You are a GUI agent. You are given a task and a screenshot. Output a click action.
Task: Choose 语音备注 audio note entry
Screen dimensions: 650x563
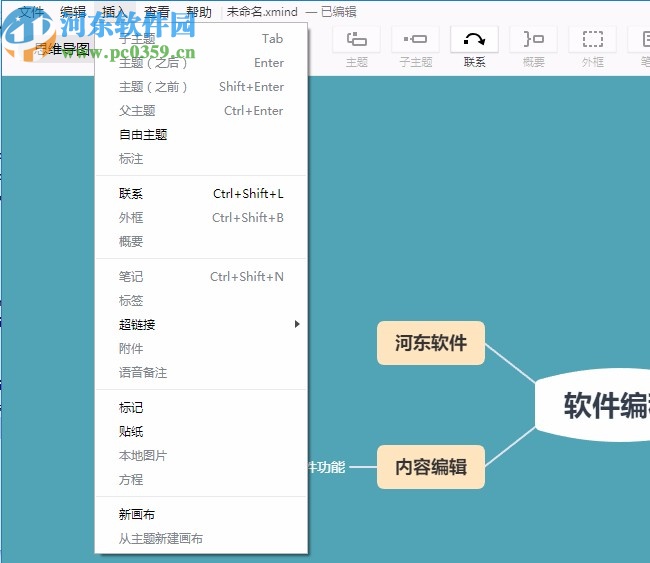pos(201,373)
